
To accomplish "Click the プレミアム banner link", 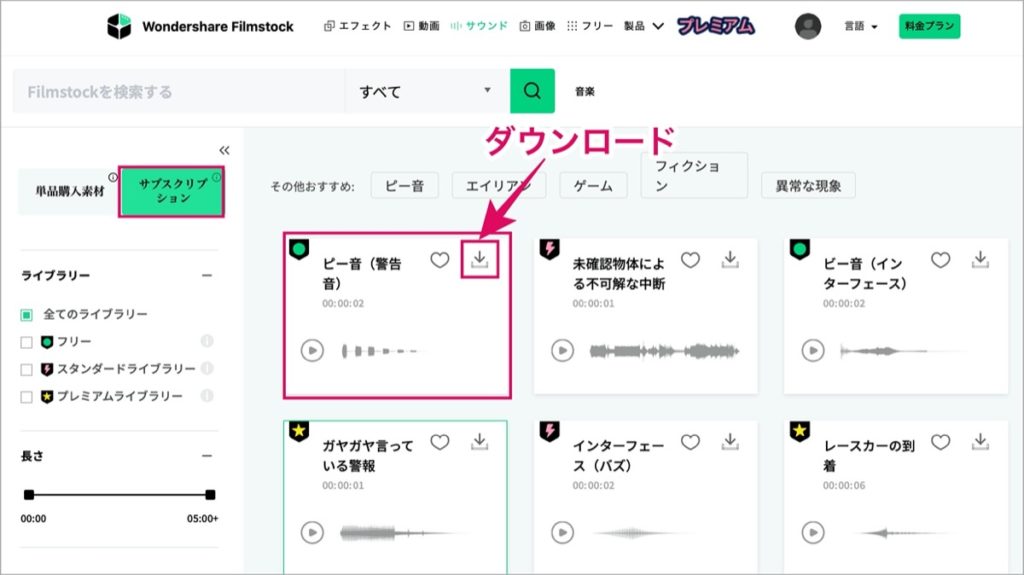I will [x=716, y=26].
